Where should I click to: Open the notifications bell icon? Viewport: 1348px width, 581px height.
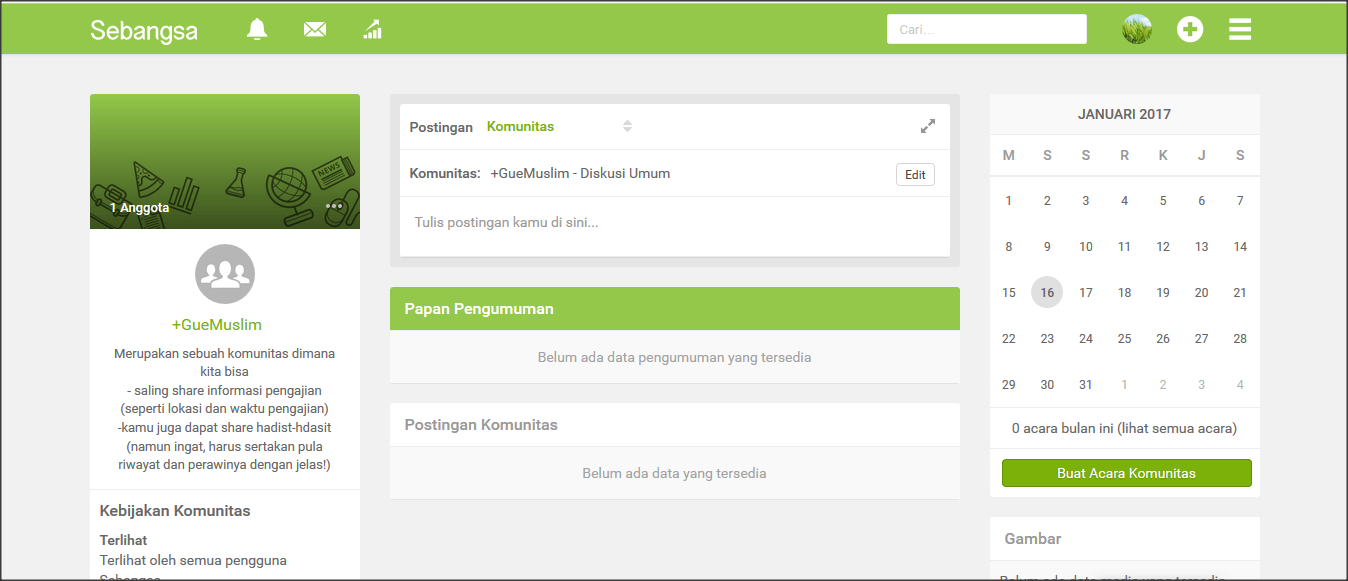(x=256, y=29)
